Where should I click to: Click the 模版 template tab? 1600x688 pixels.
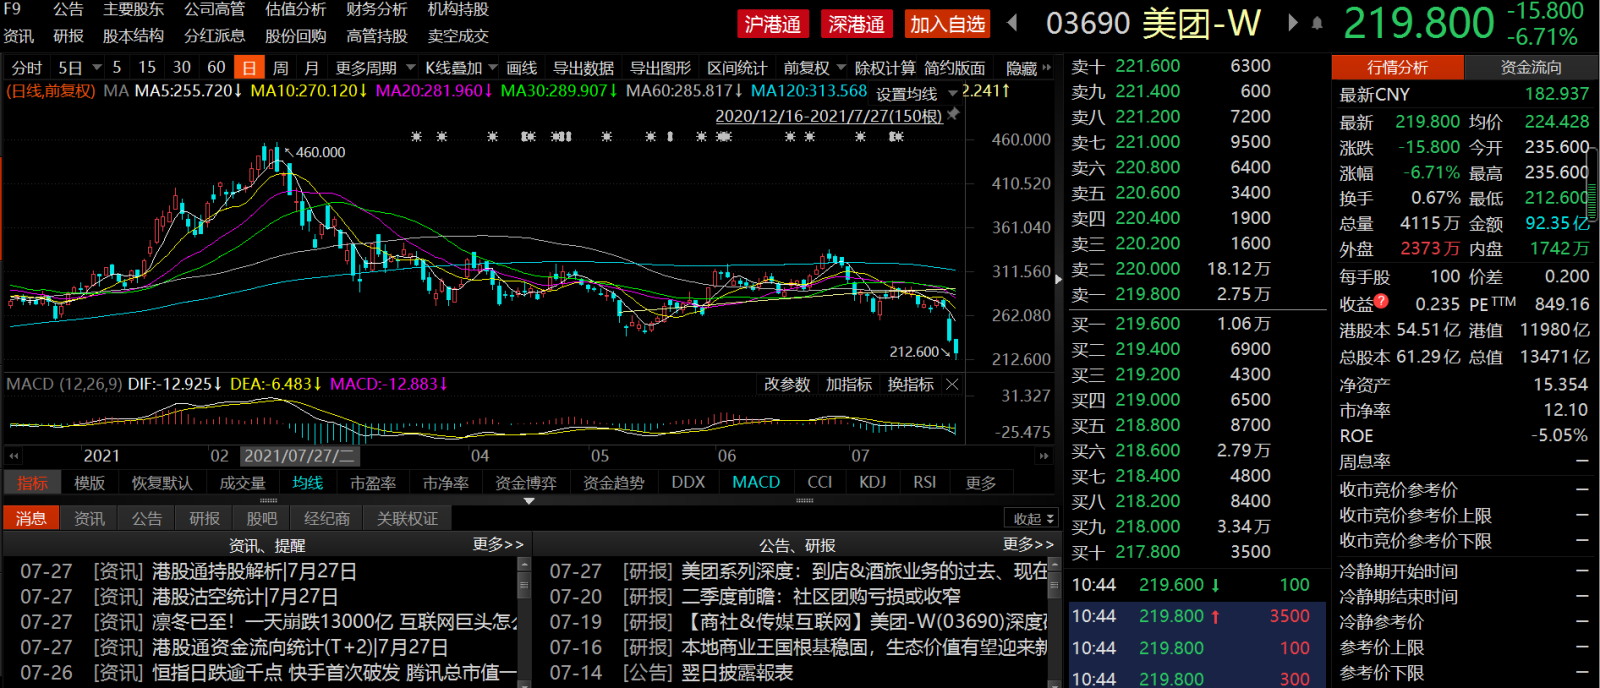pyautogui.click(x=89, y=482)
